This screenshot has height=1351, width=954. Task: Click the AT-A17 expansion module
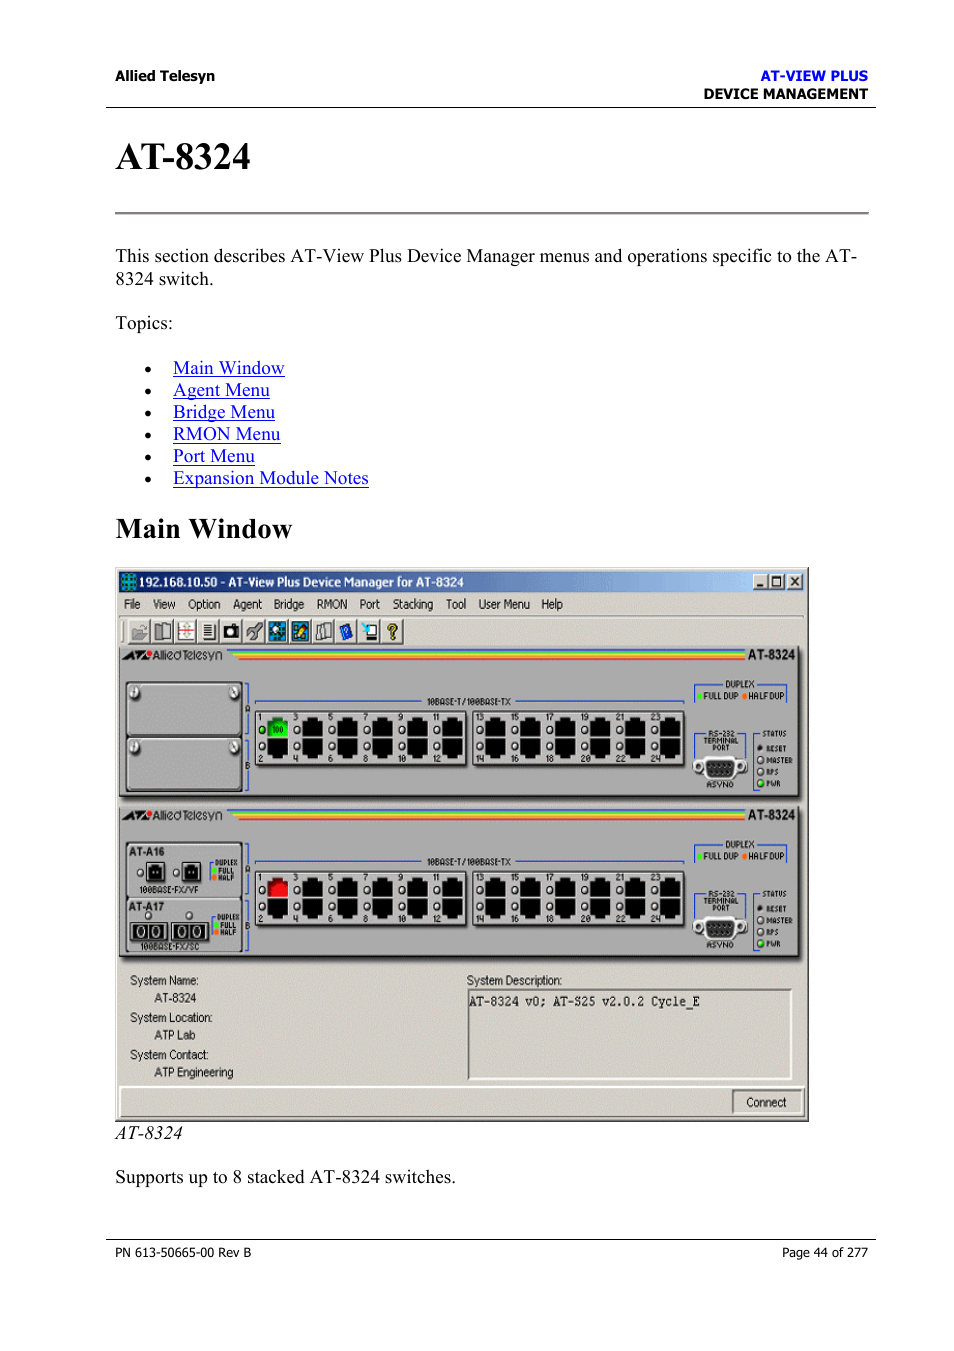pos(184,925)
